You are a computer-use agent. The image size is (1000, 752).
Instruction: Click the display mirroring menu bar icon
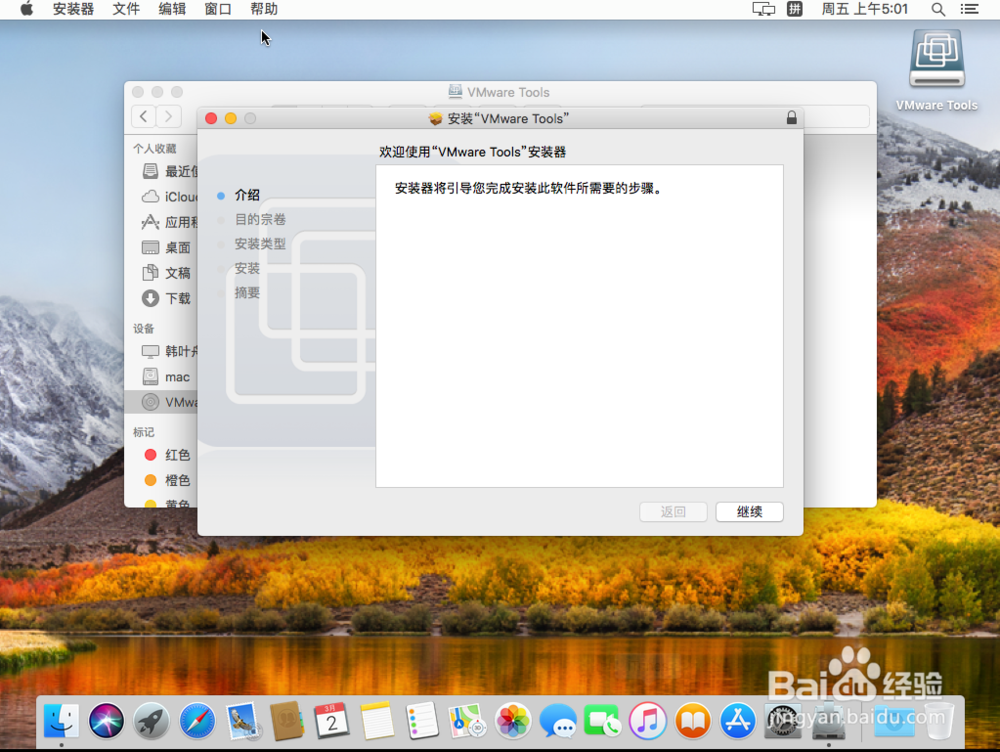pyautogui.click(x=763, y=9)
